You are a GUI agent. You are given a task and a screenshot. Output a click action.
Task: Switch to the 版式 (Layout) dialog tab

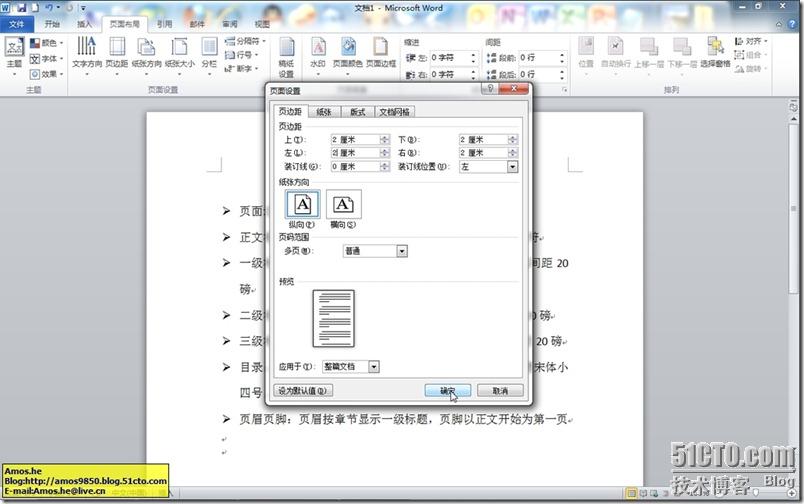point(357,112)
